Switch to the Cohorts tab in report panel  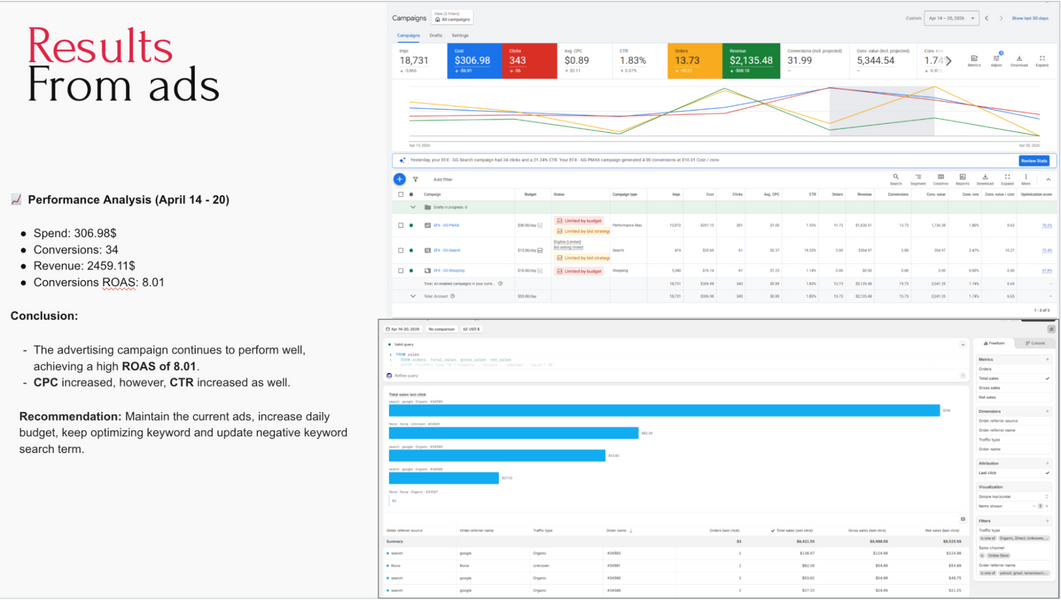tap(1035, 343)
